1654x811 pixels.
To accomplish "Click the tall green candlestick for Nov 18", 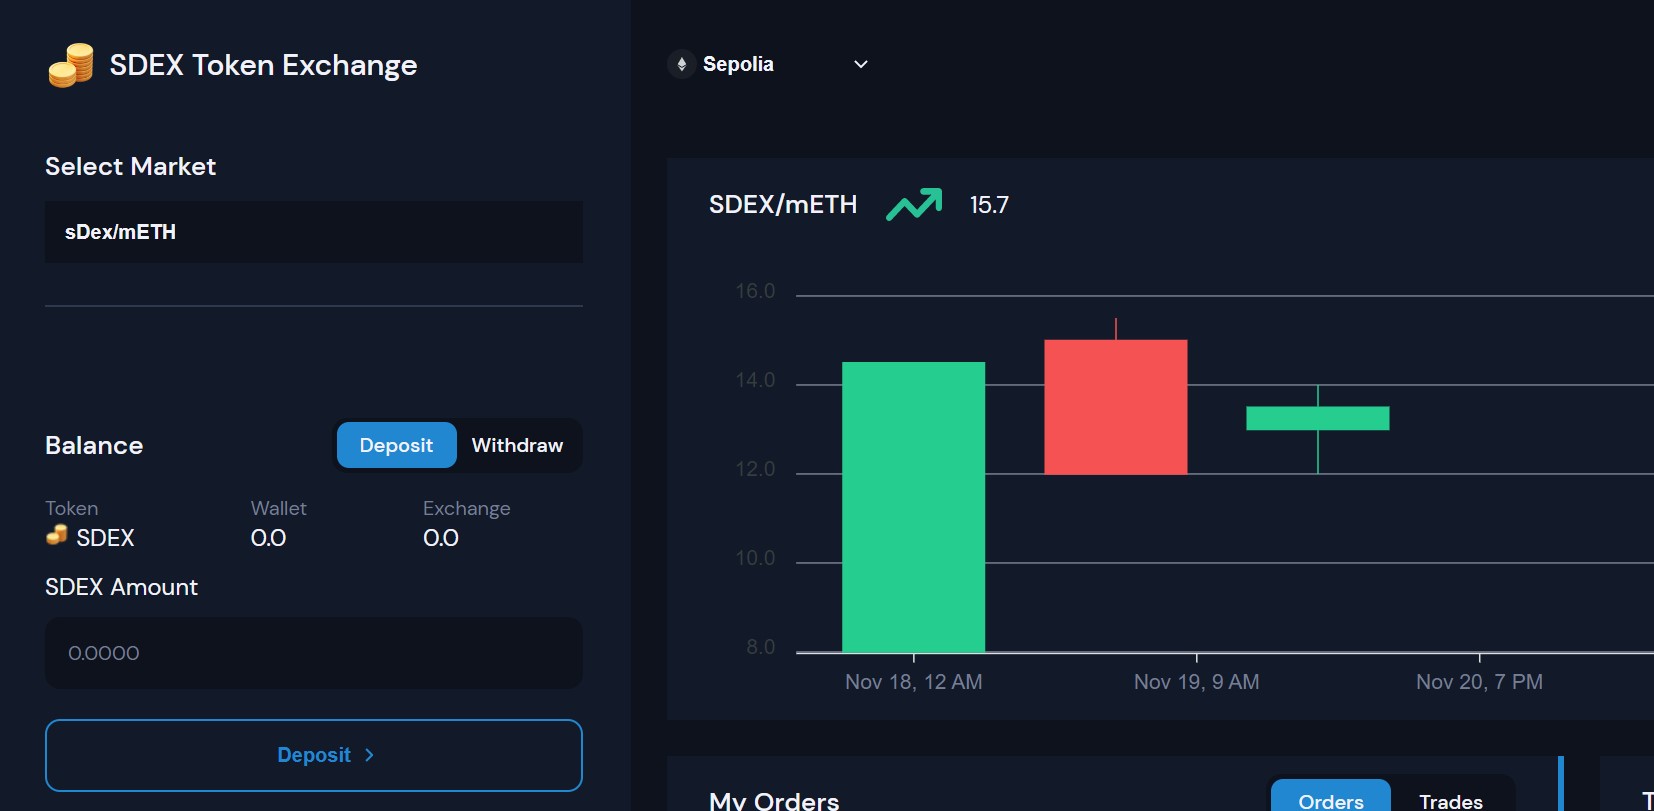I will pyautogui.click(x=913, y=507).
